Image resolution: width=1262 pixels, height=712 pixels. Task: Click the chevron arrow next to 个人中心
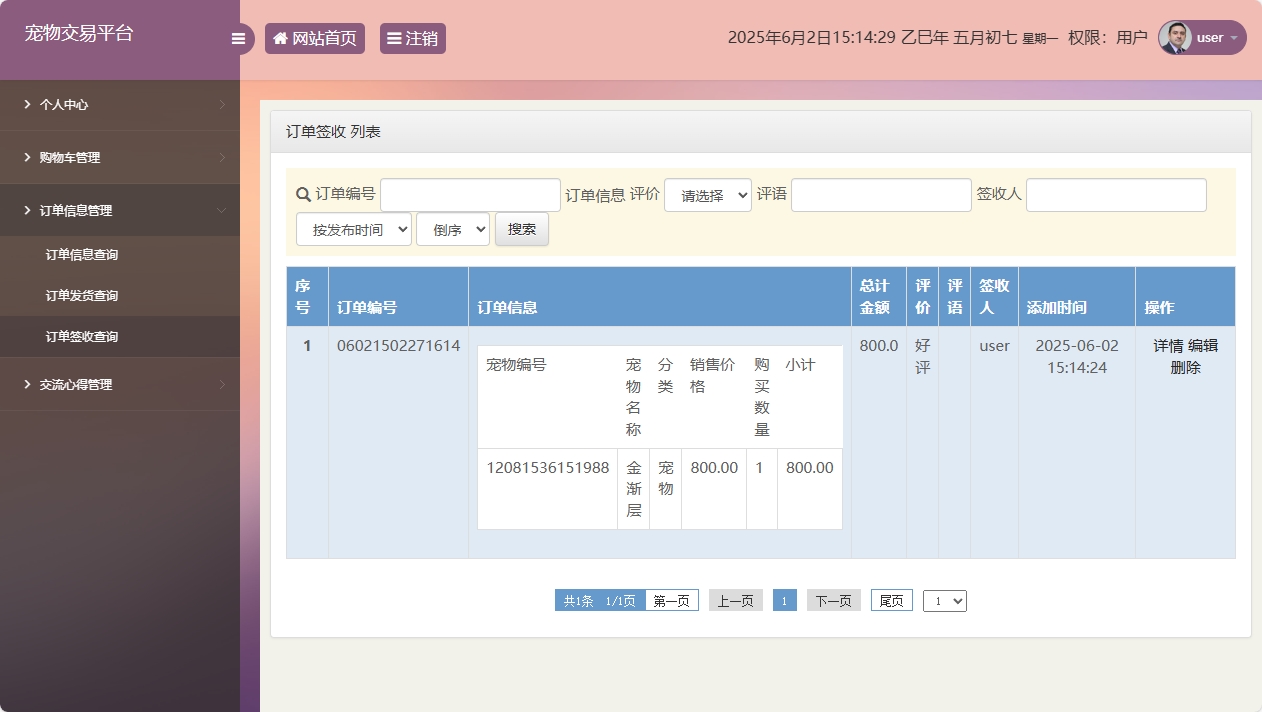click(x=225, y=104)
